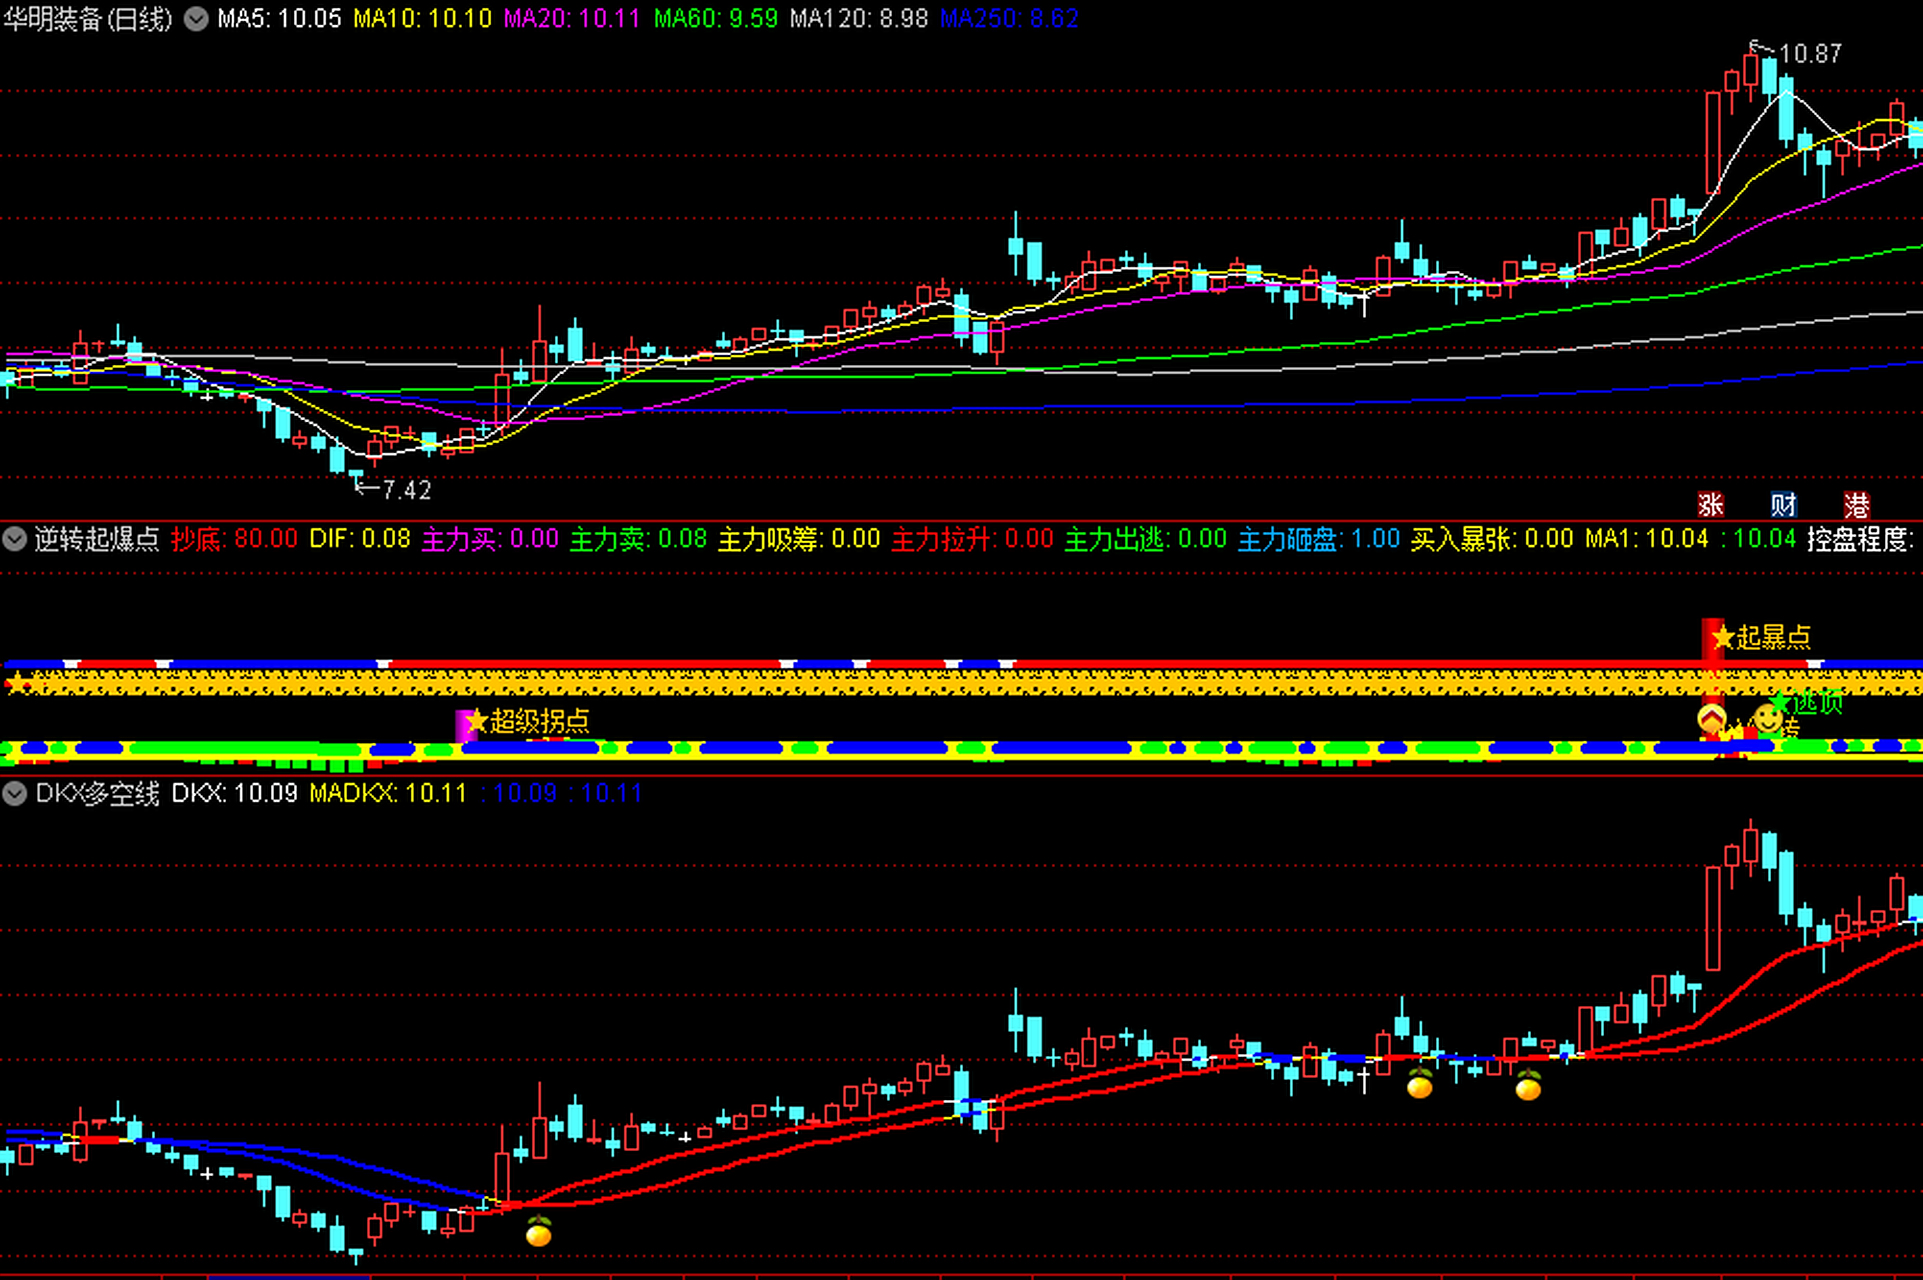The height and width of the screenshot is (1280, 1923).
Task: Expand the 逆转起爆点 indicator panel menu
Action: 15,539
